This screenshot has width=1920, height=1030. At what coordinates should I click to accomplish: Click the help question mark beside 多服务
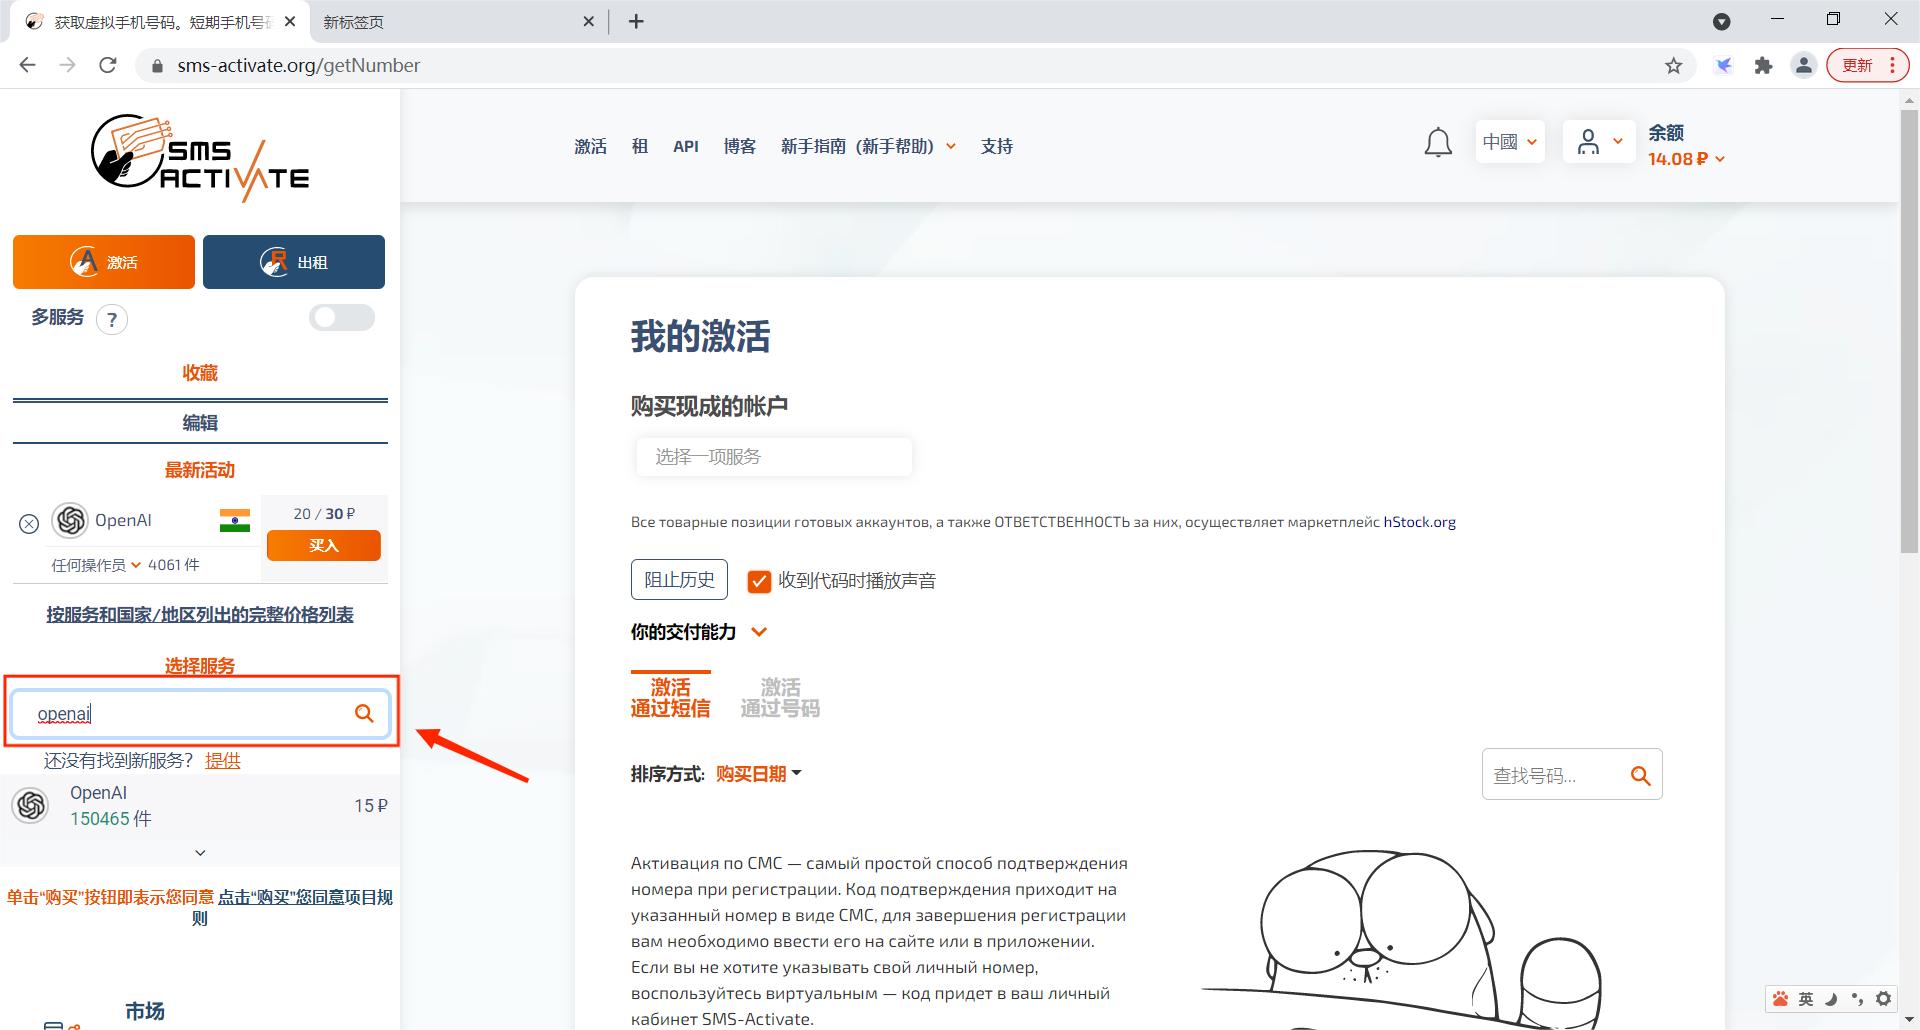[112, 320]
